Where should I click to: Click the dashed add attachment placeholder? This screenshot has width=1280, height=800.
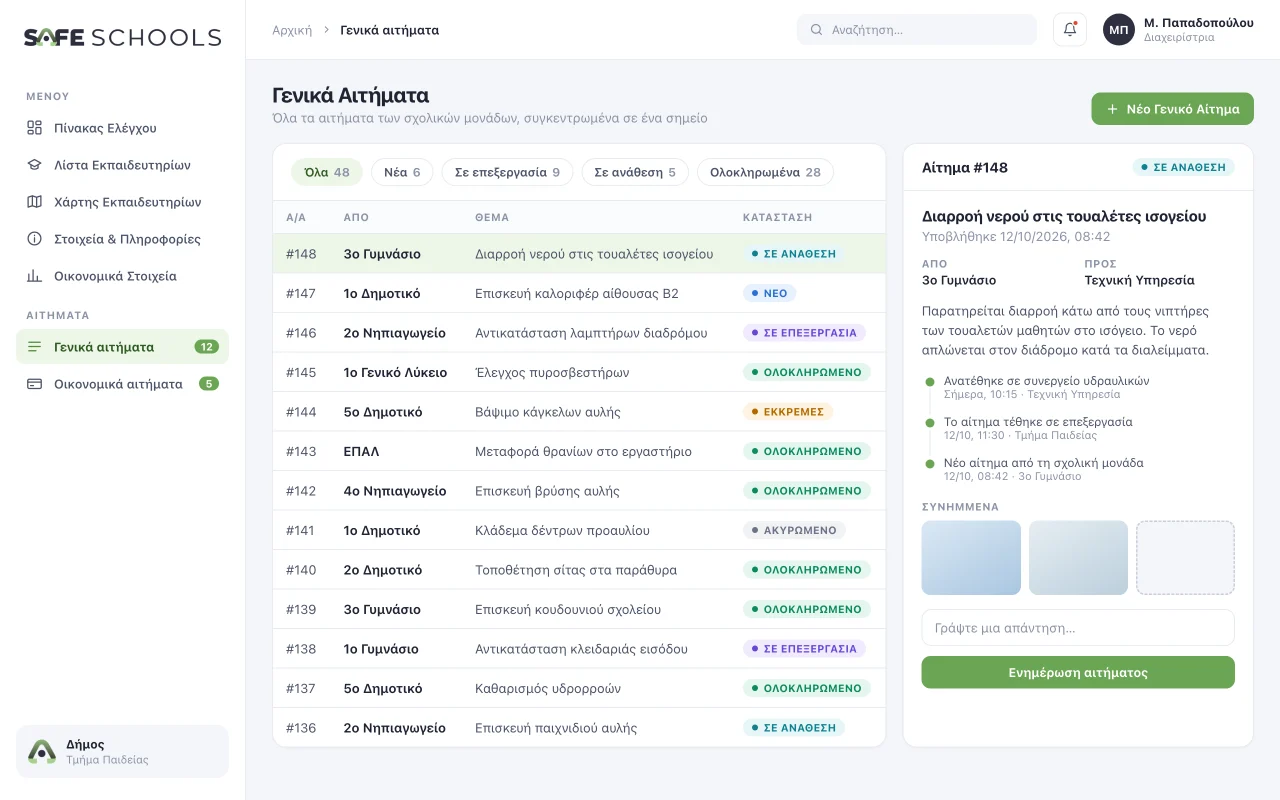[1185, 558]
